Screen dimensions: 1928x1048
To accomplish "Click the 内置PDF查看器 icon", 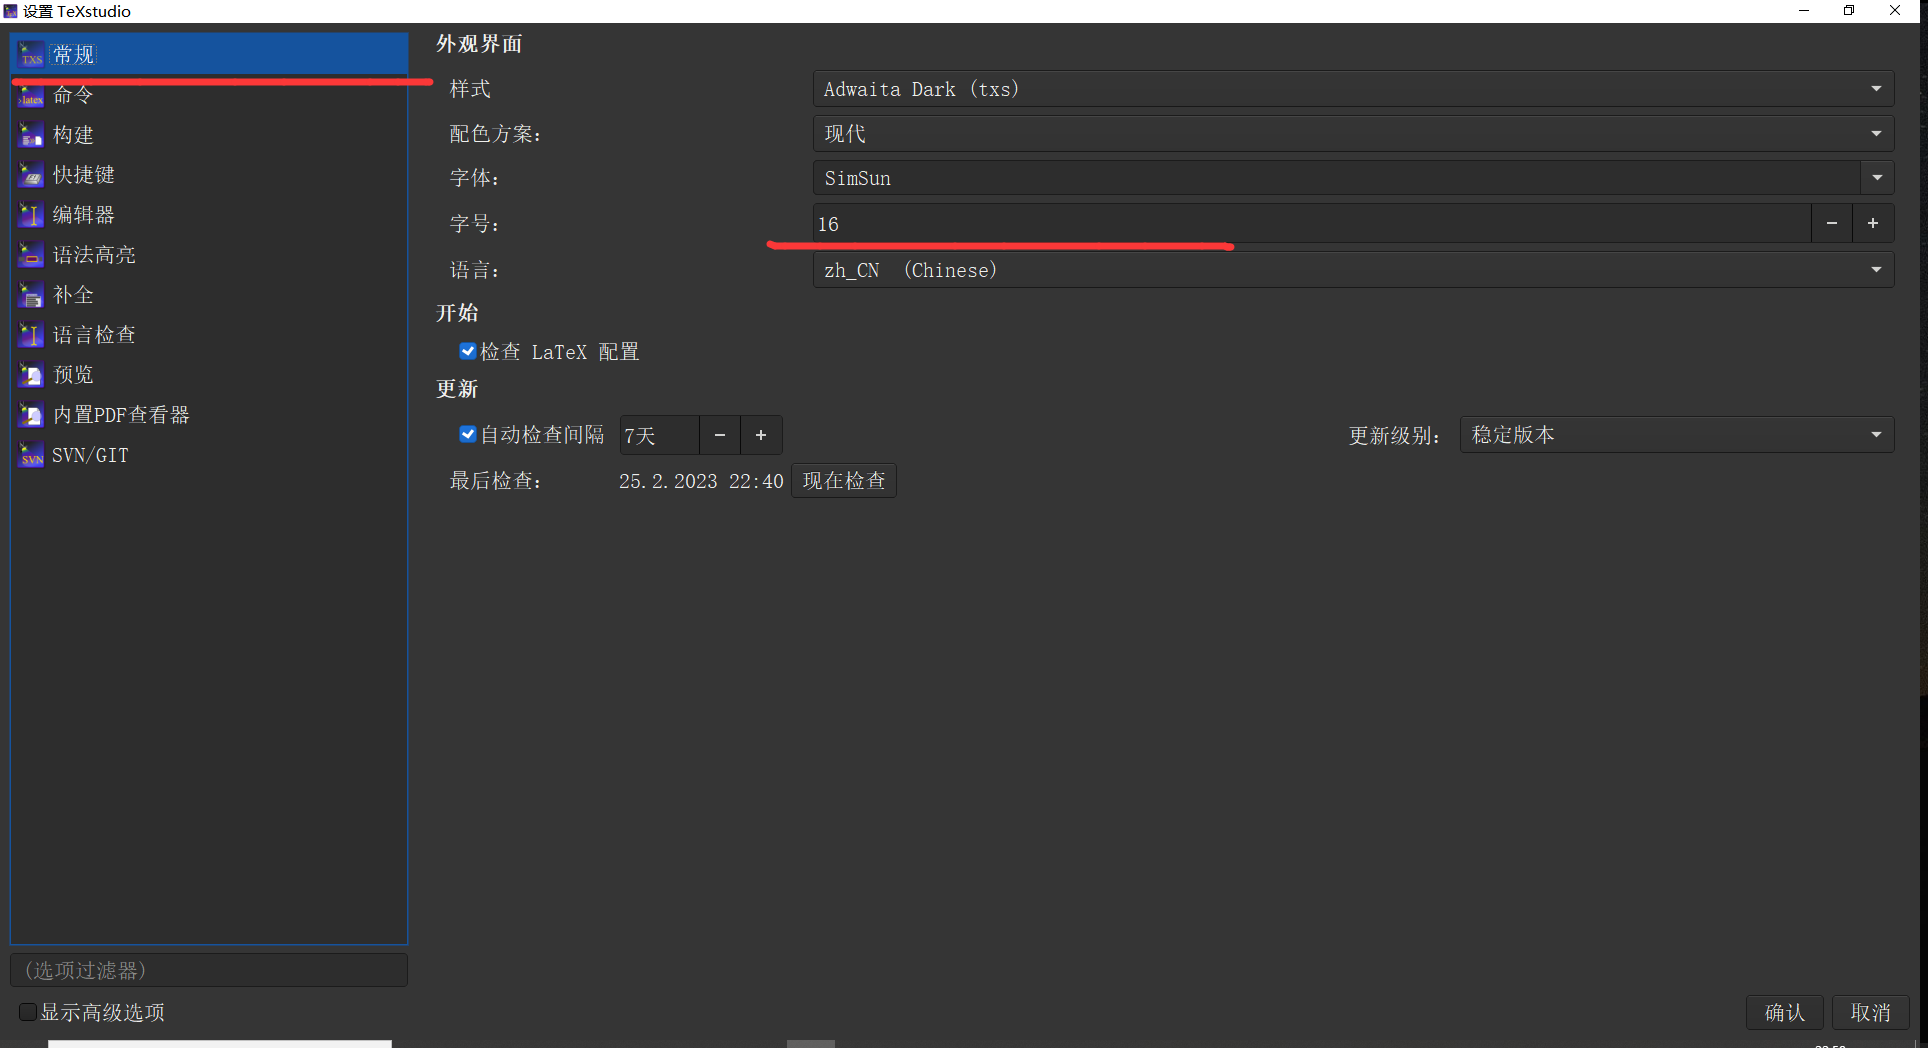I will pyautogui.click(x=32, y=415).
